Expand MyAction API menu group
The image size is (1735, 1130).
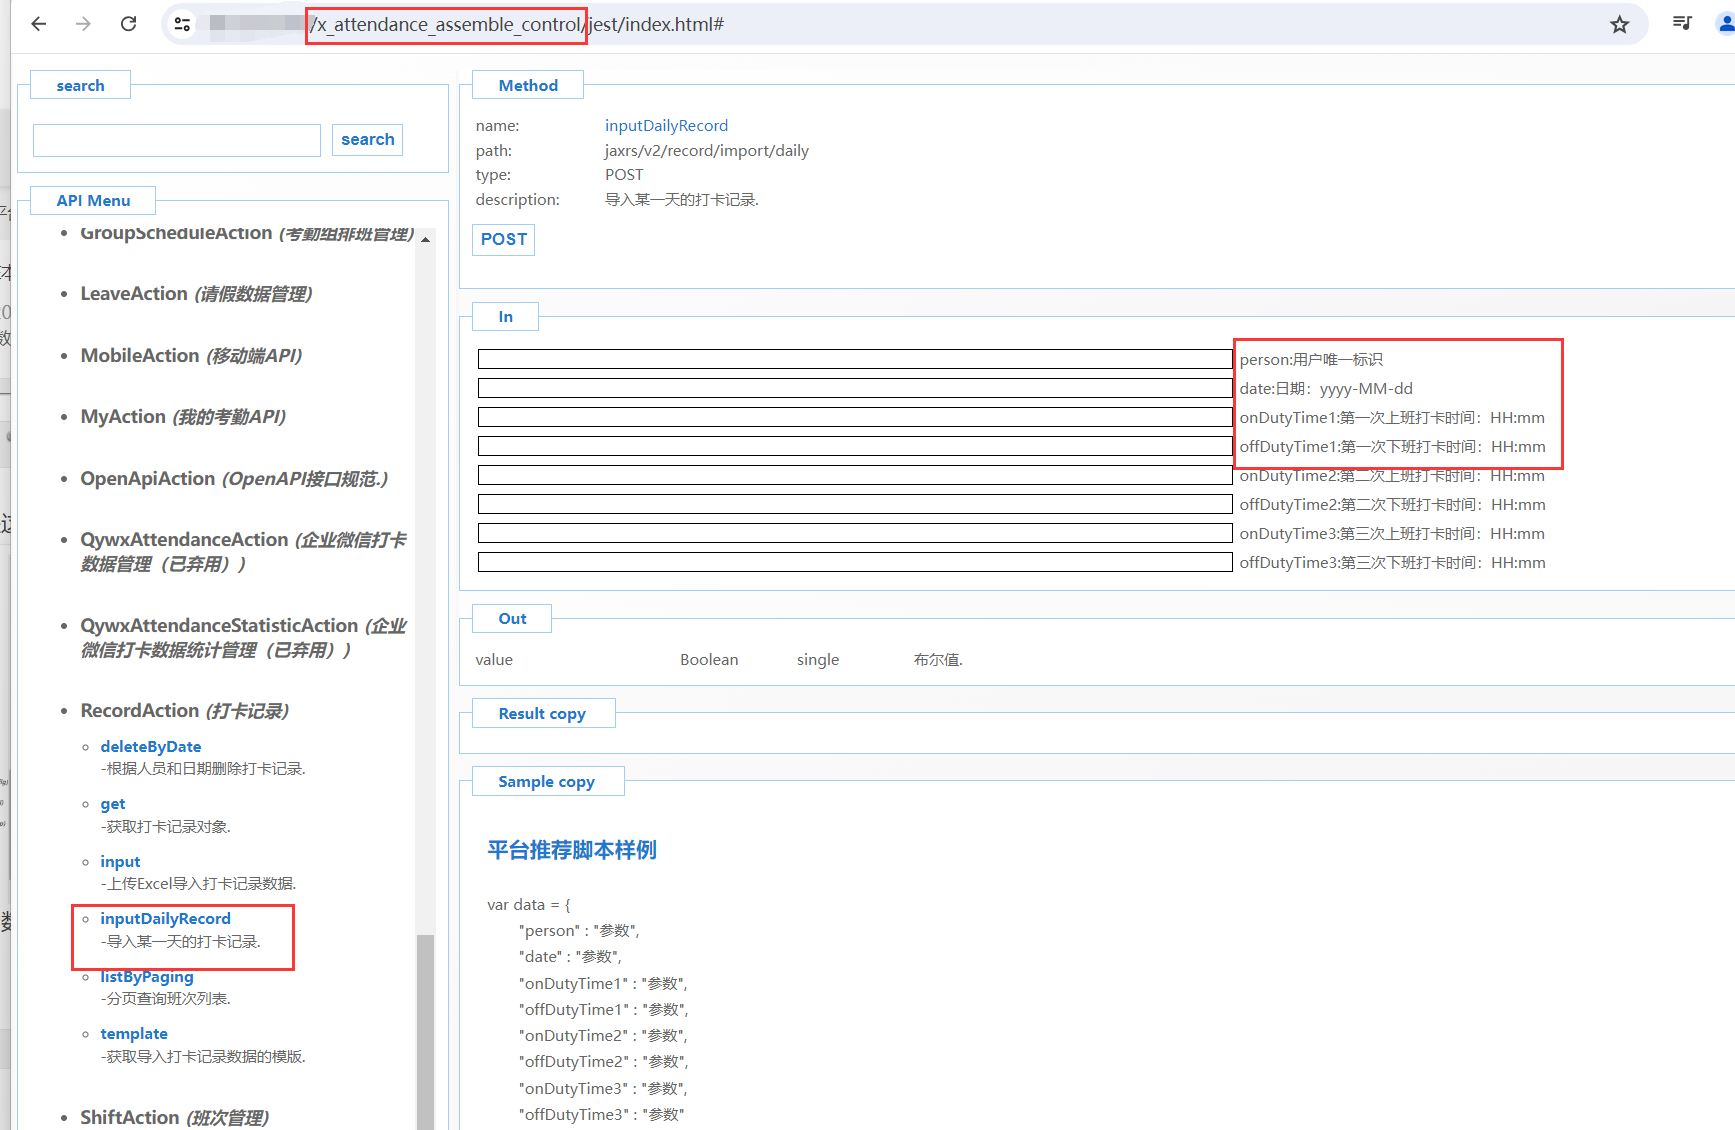(183, 417)
